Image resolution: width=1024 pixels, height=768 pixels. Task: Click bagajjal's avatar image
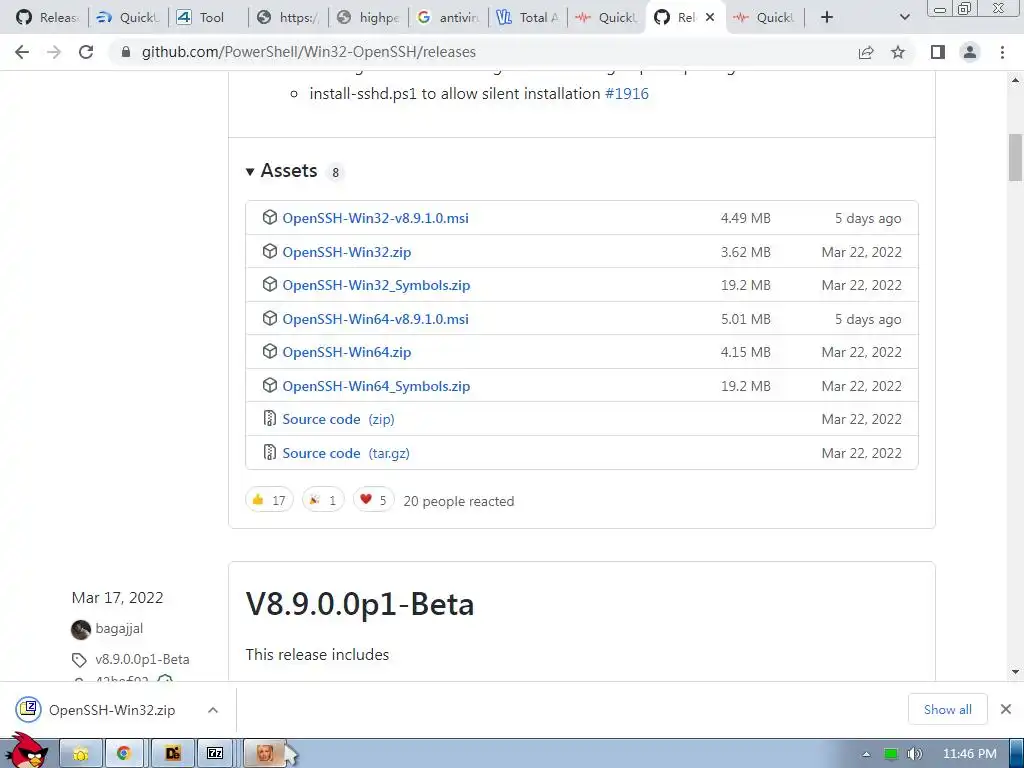81,630
